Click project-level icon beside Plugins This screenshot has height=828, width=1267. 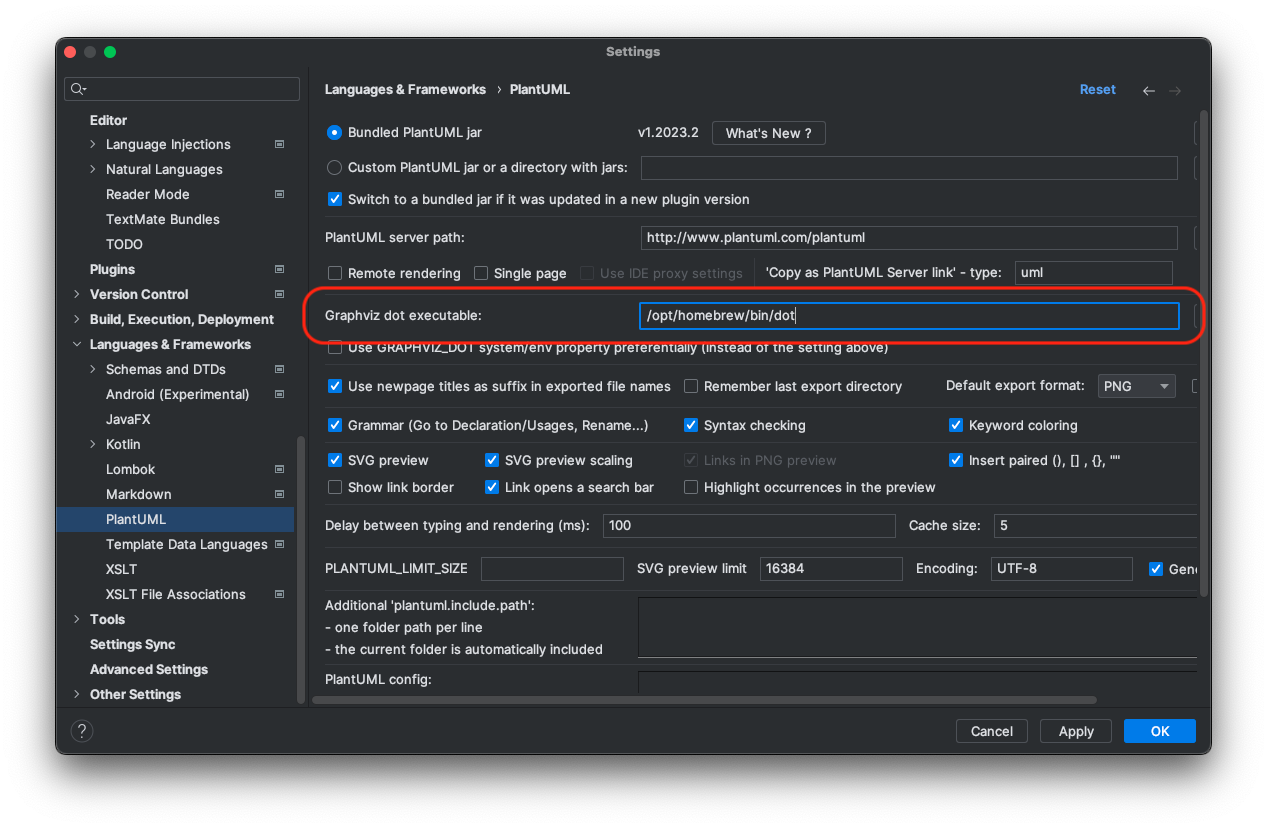tap(280, 269)
